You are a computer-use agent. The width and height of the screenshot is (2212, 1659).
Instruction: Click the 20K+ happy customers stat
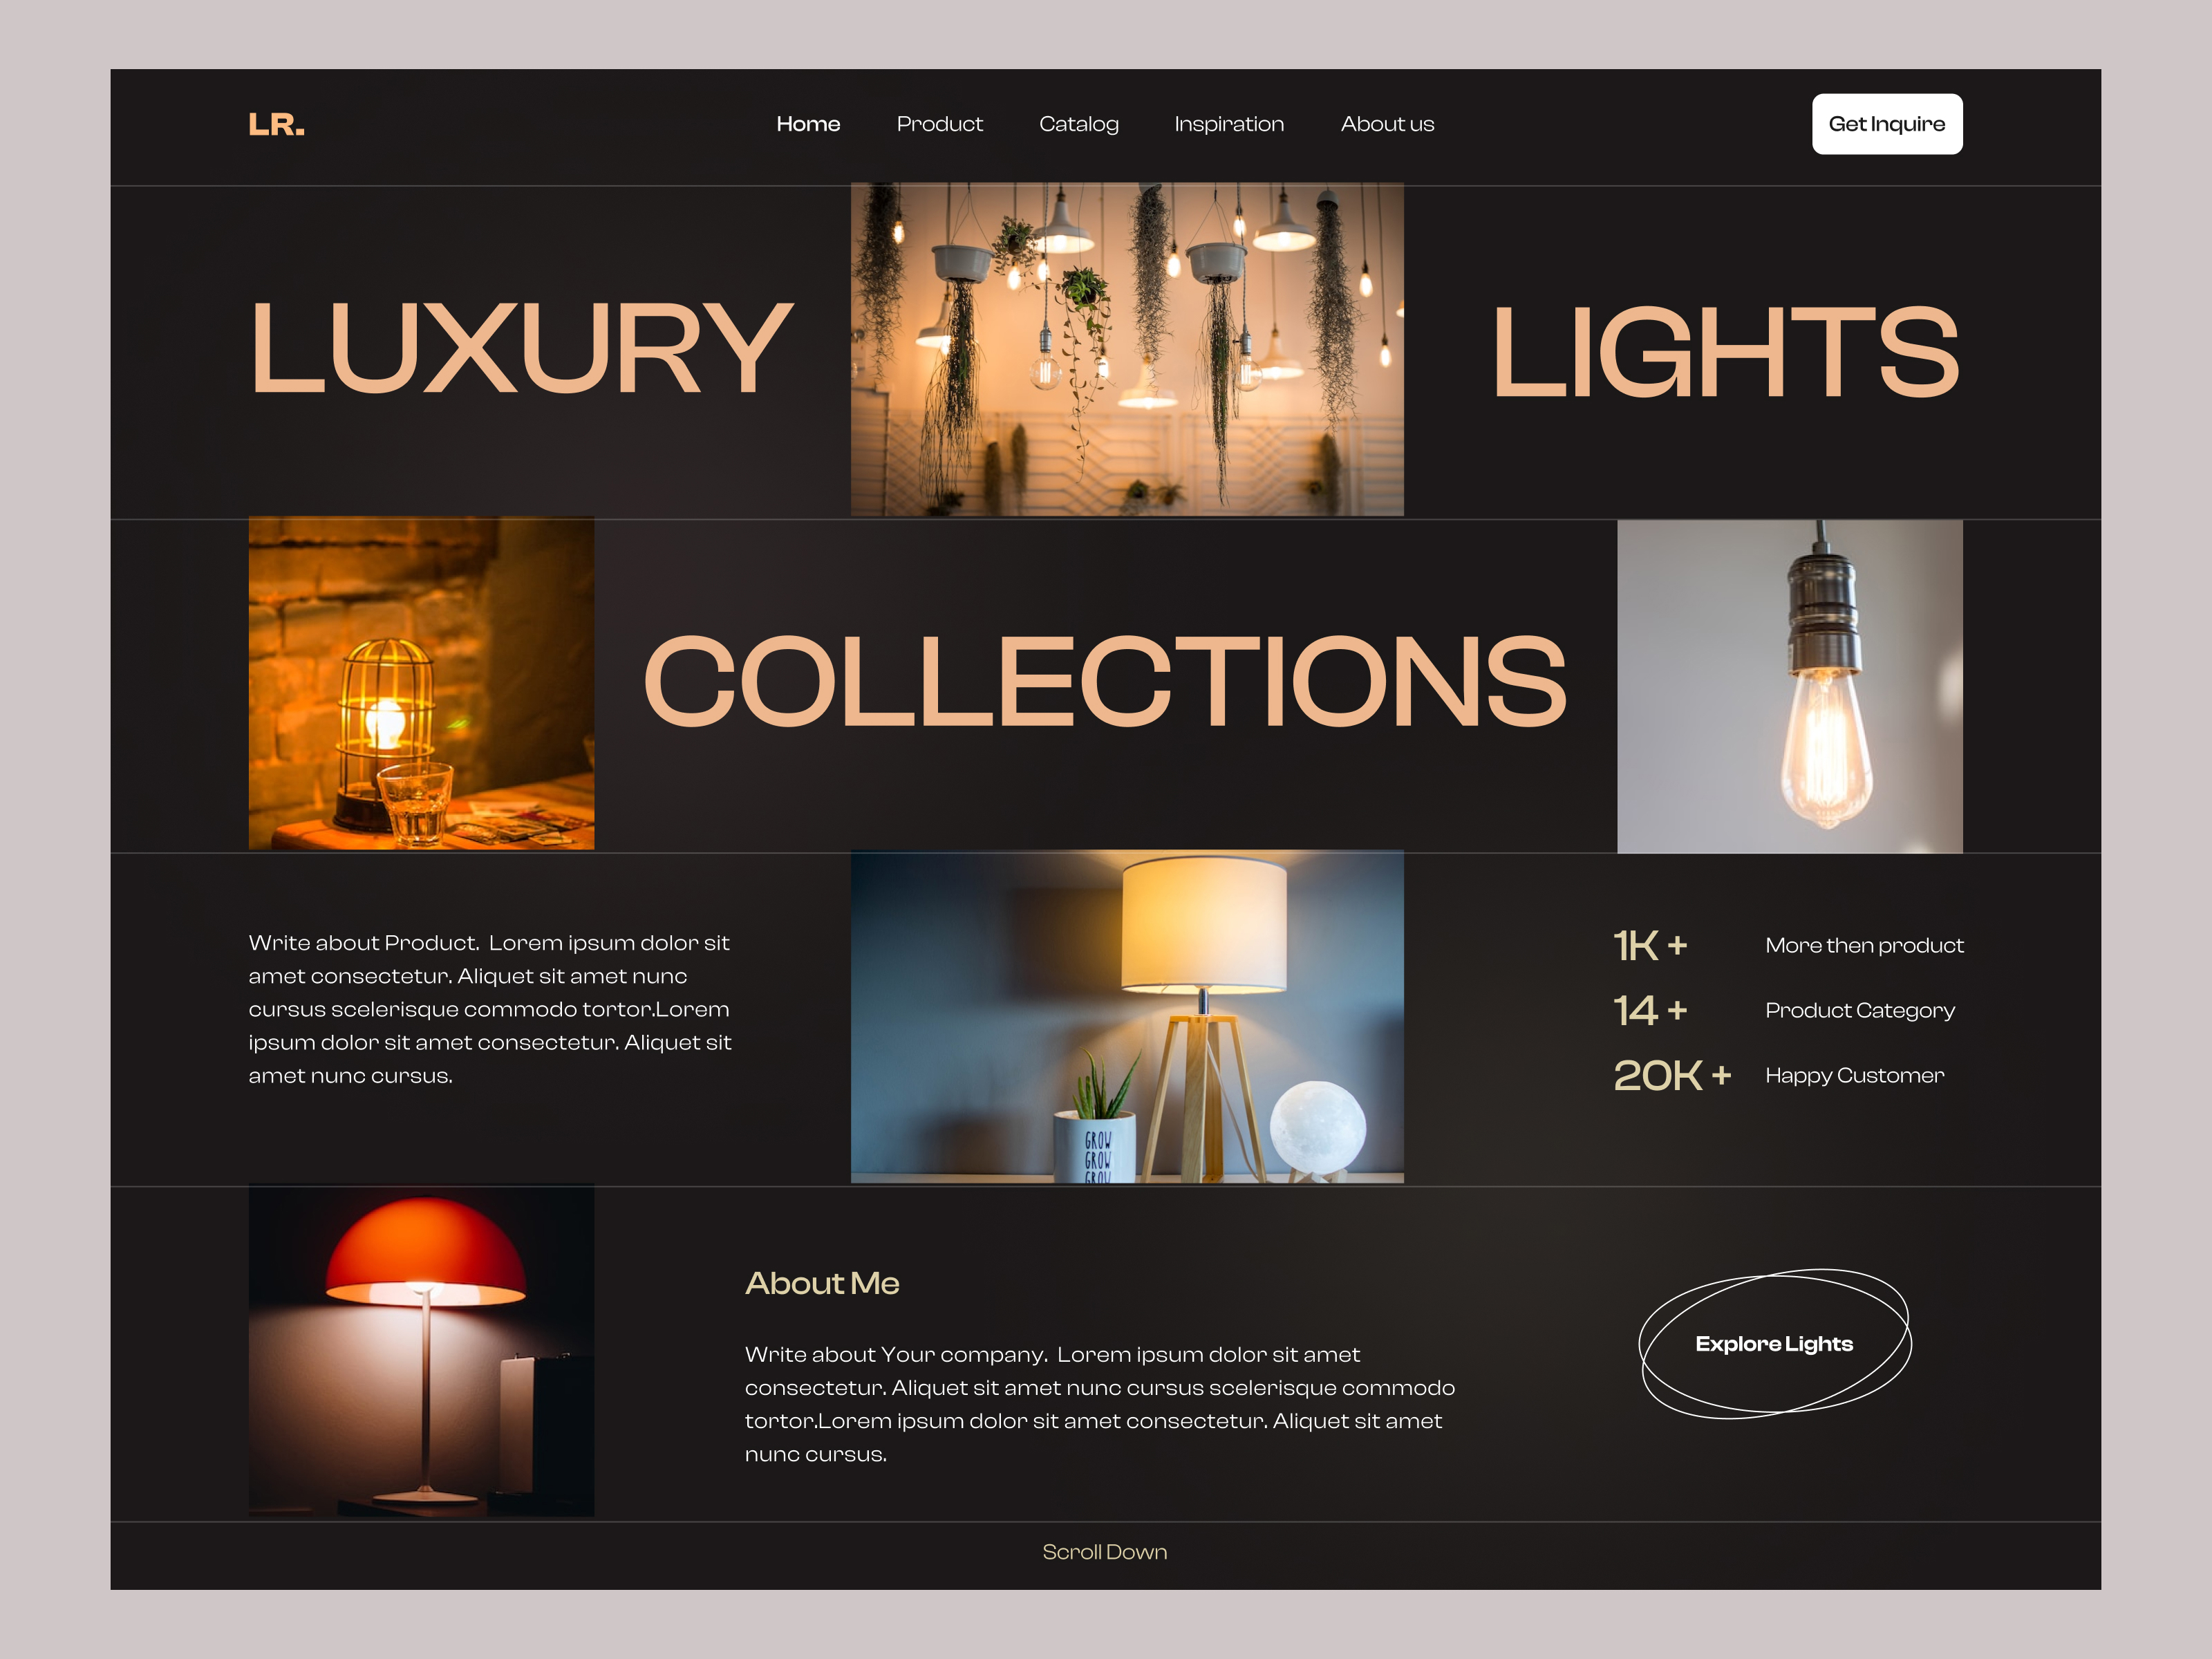pos(1663,1075)
